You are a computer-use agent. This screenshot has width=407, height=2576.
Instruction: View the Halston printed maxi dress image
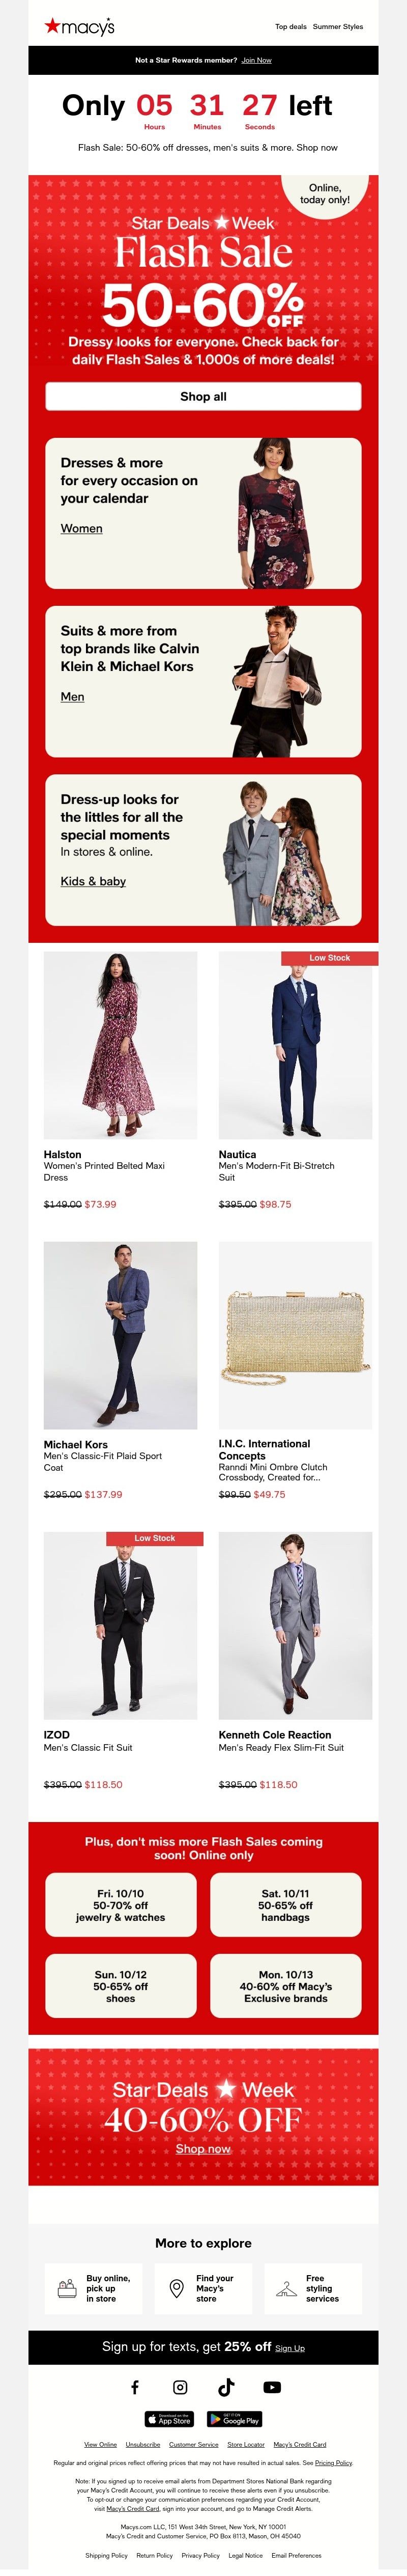click(x=120, y=1044)
